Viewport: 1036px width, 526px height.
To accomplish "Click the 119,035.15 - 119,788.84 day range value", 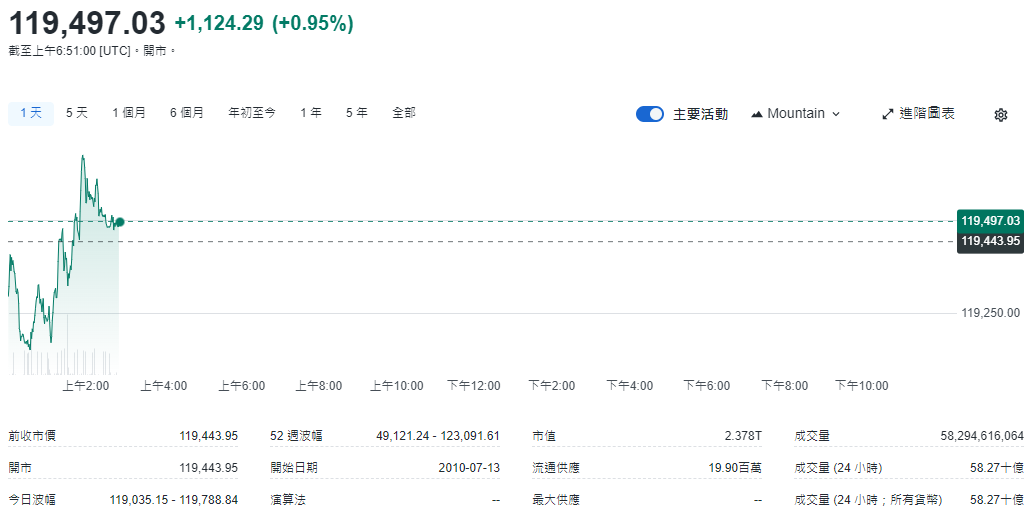I will tap(174, 500).
